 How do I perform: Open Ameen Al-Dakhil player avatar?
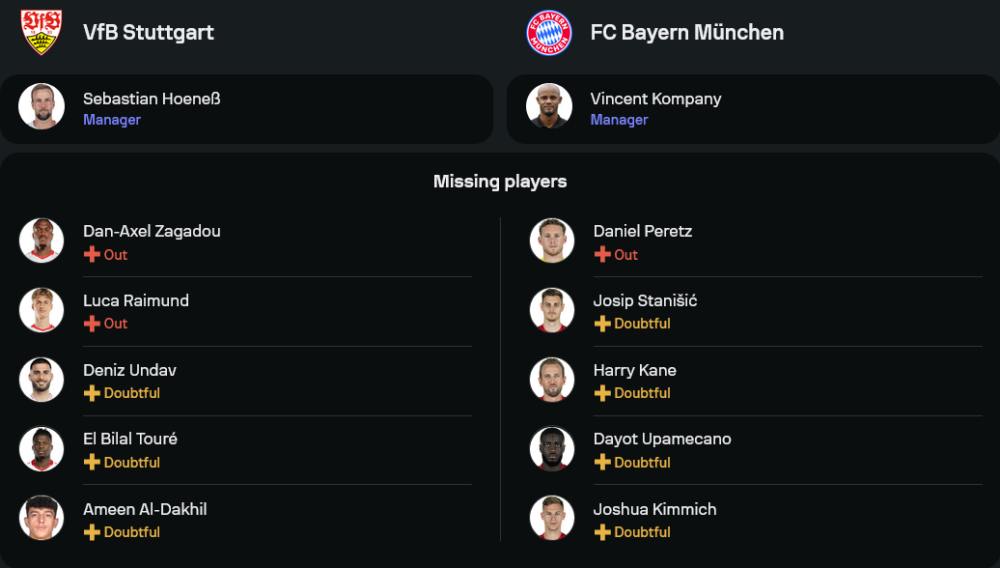click(41, 518)
